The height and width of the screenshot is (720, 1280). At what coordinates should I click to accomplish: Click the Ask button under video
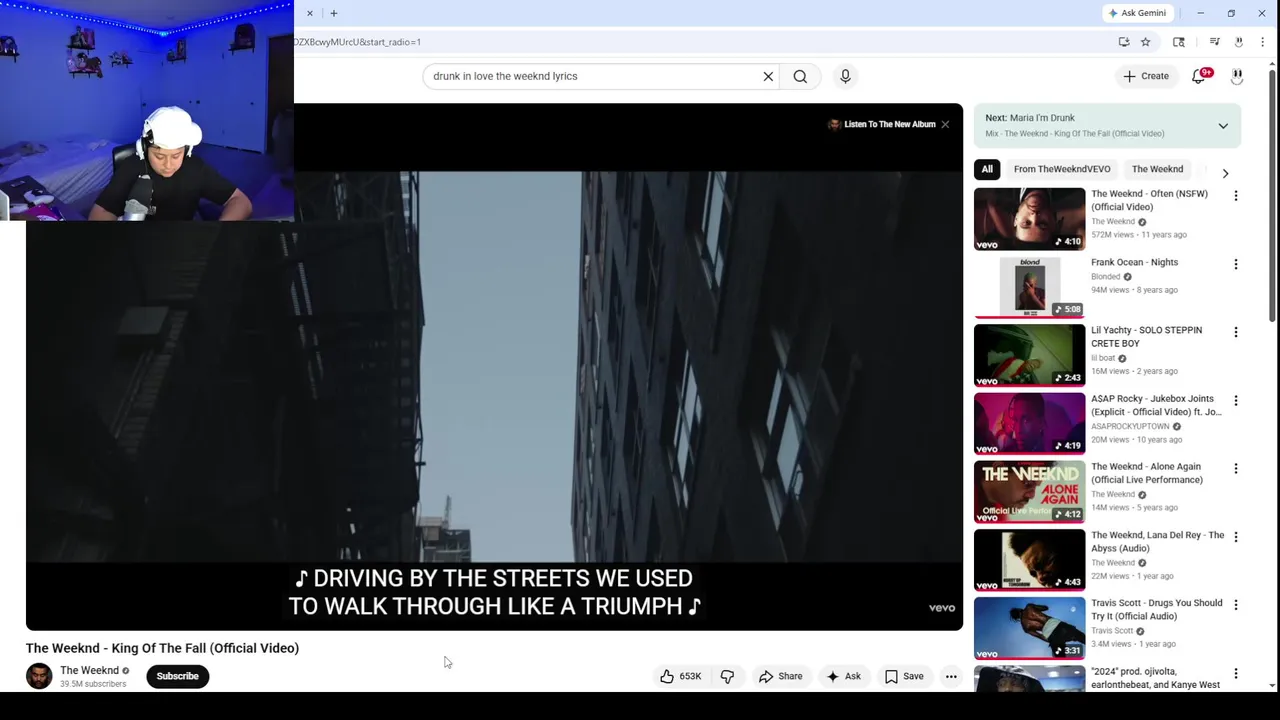point(843,676)
